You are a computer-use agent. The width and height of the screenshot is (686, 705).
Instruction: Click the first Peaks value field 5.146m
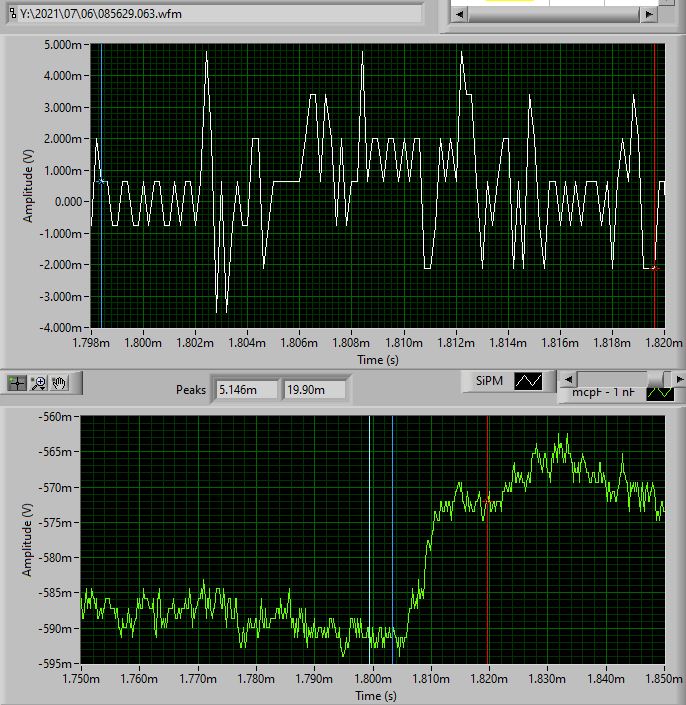tap(246, 389)
